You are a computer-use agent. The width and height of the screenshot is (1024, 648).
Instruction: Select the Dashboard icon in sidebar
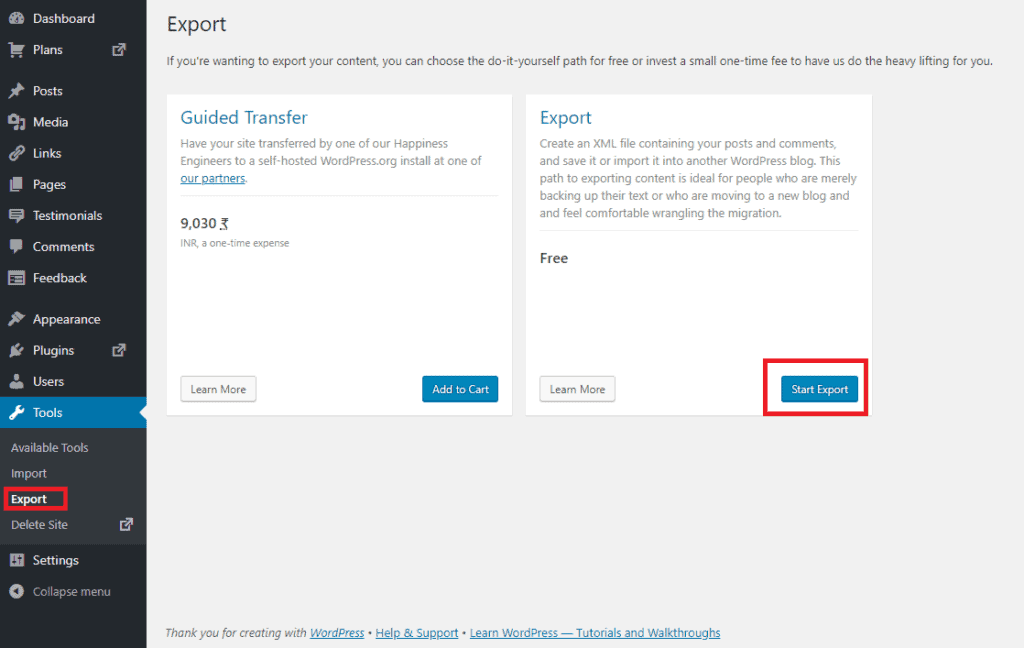click(14, 17)
